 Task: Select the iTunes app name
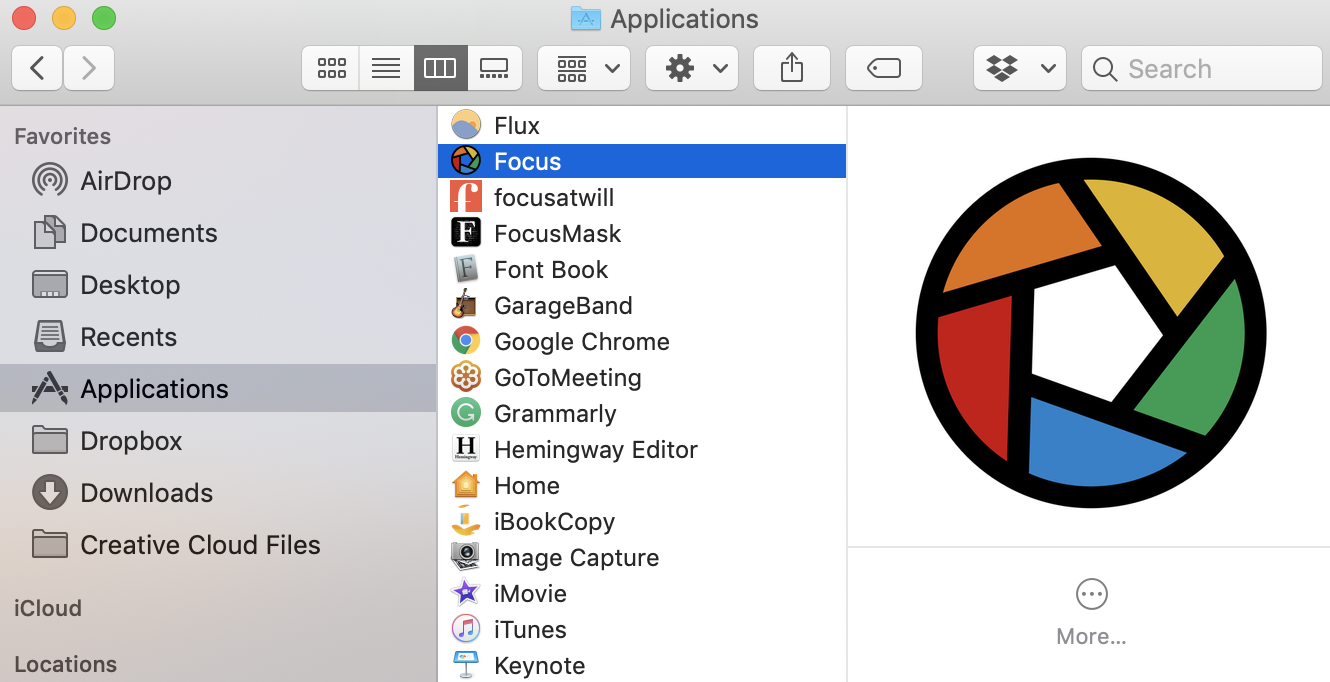pyautogui.click(x=530, y=629)
